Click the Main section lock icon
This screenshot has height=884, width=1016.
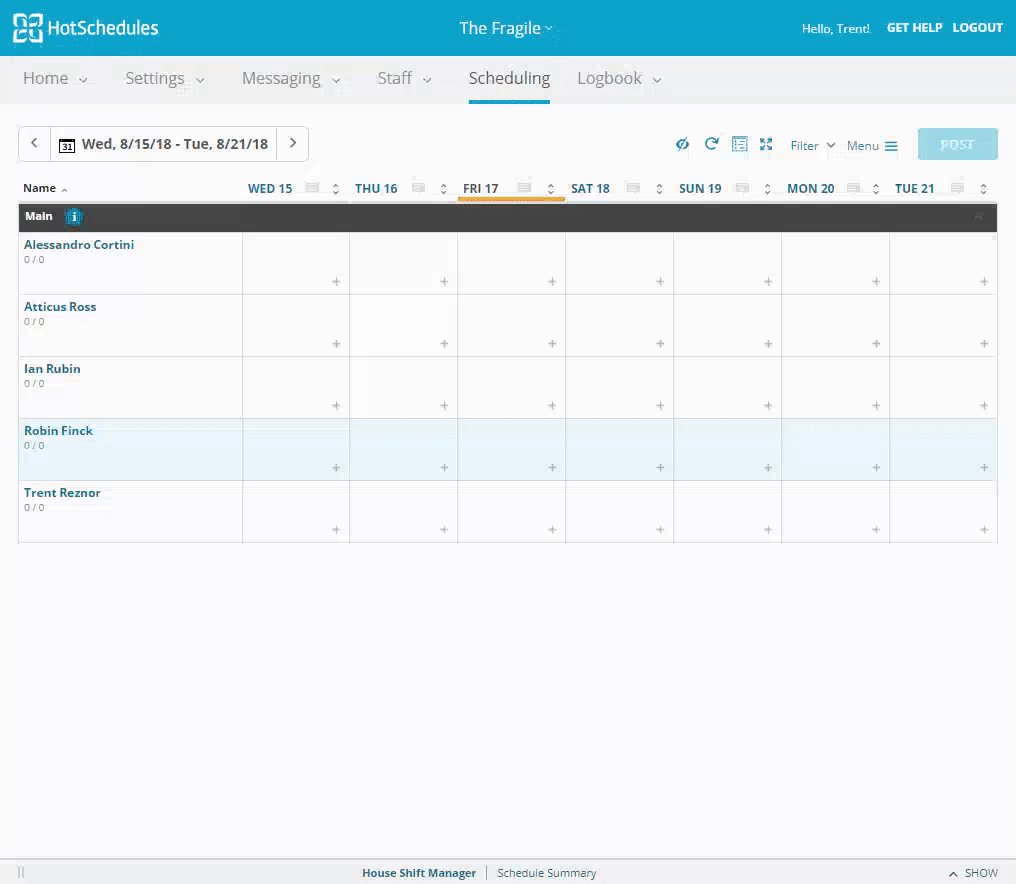[978, 216]
